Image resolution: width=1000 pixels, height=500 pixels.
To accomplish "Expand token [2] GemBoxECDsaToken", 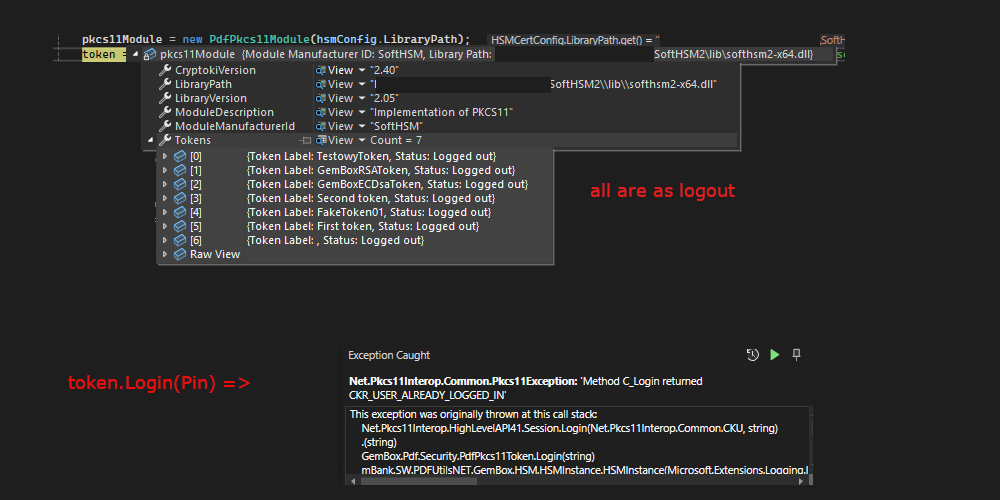I will 165,184.
